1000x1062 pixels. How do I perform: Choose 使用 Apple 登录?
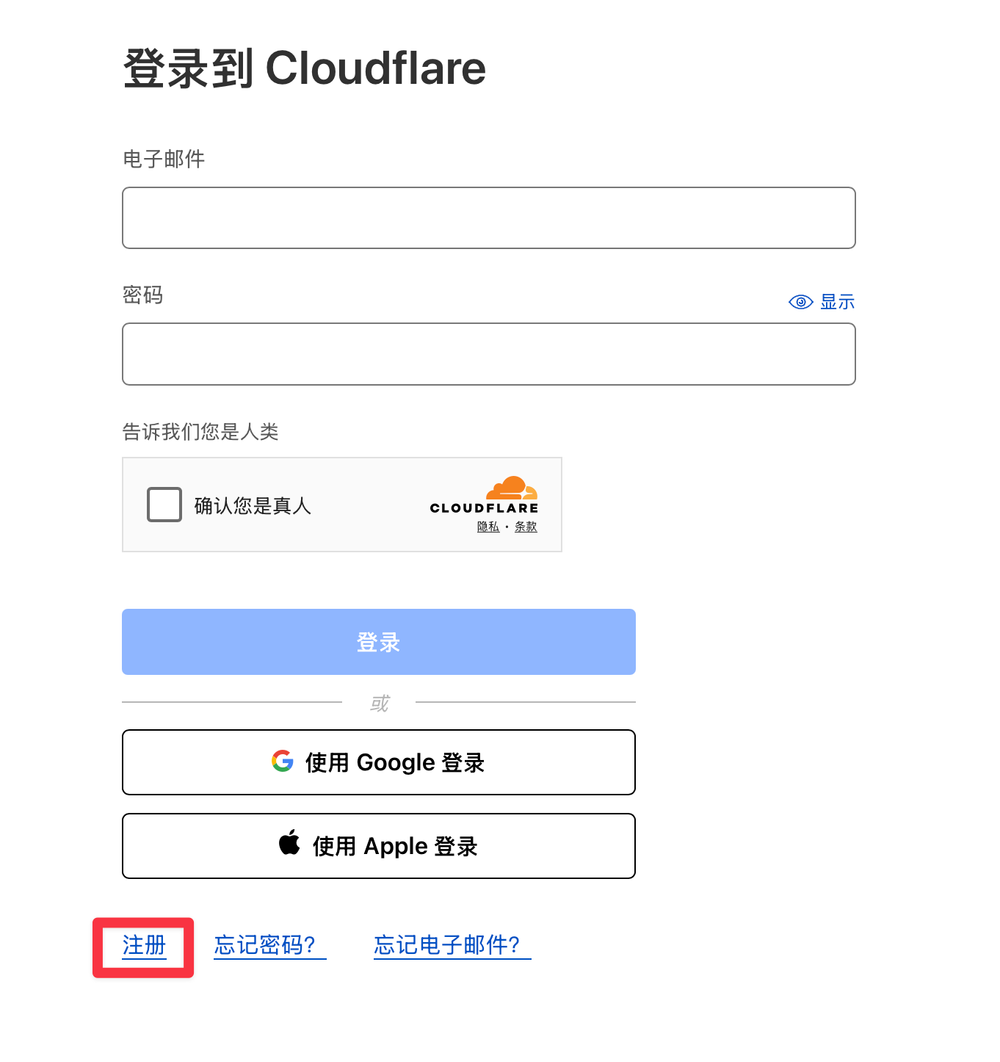378,845
